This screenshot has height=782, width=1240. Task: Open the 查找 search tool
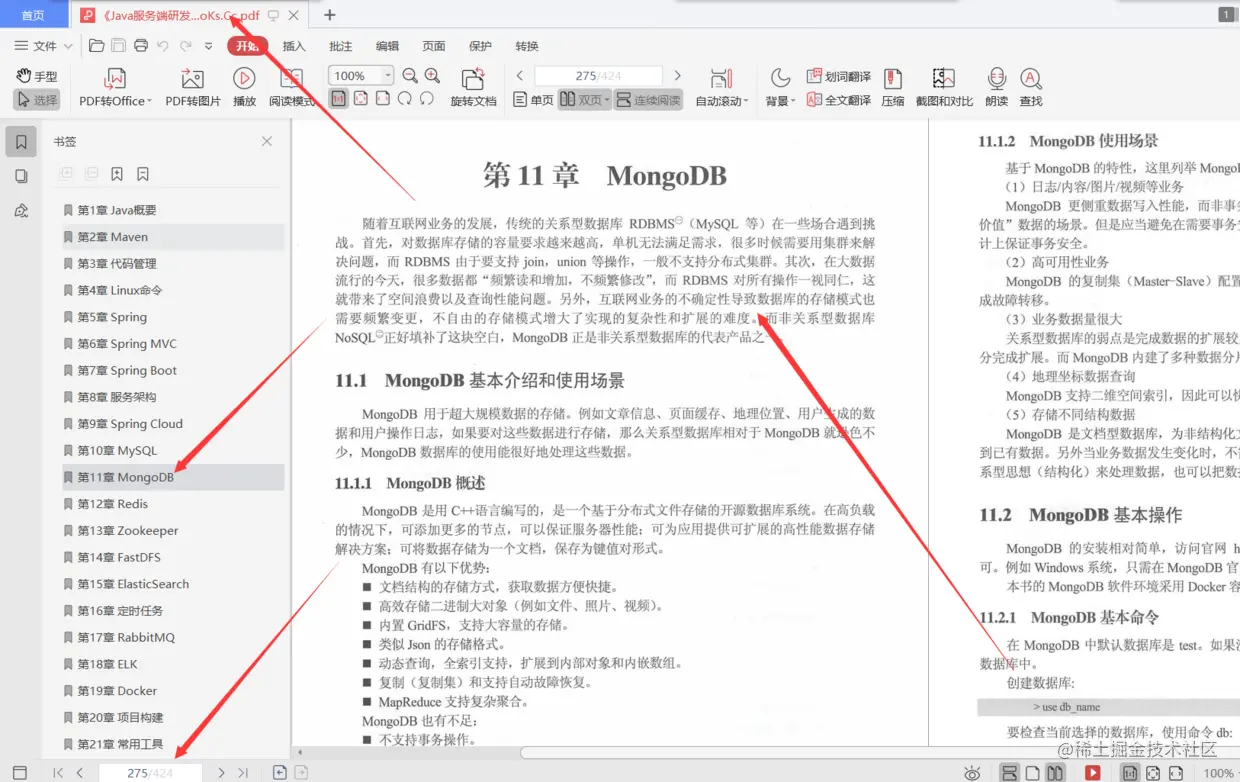point(1031,88)
